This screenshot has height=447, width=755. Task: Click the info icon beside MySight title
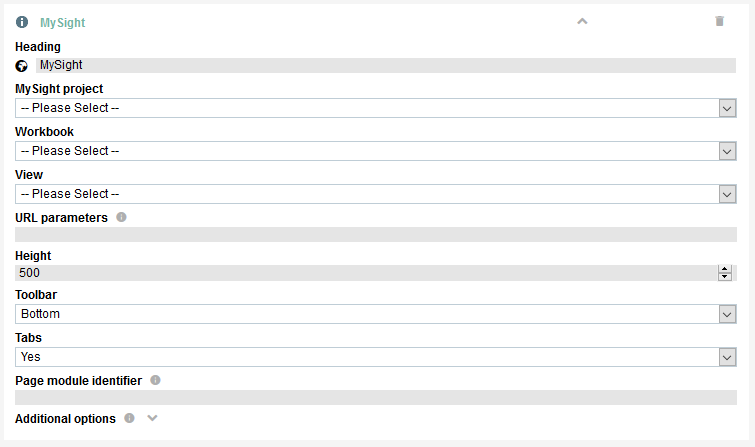(x=22, y=22)
